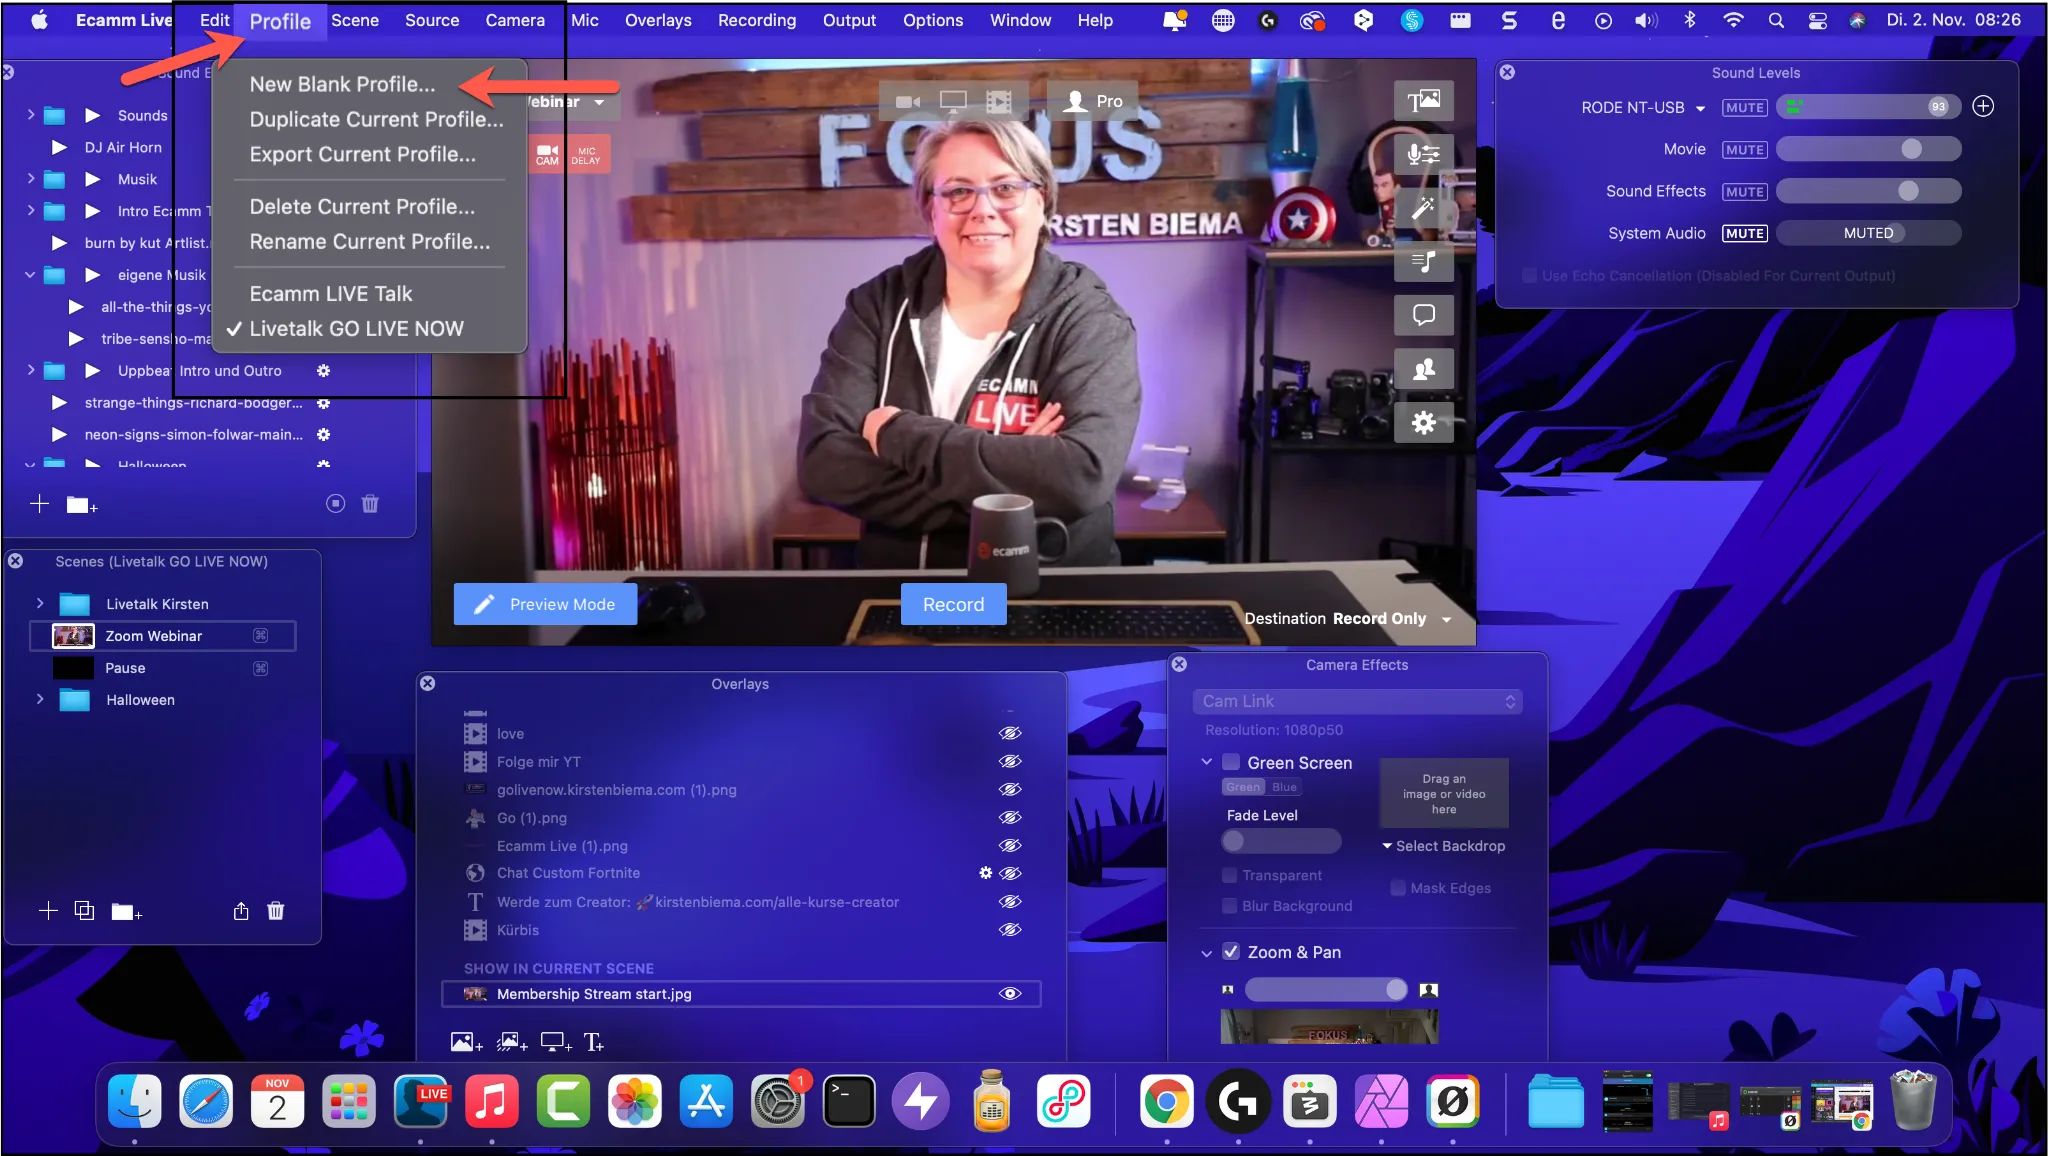Select the Pause scene

point(162,667)
